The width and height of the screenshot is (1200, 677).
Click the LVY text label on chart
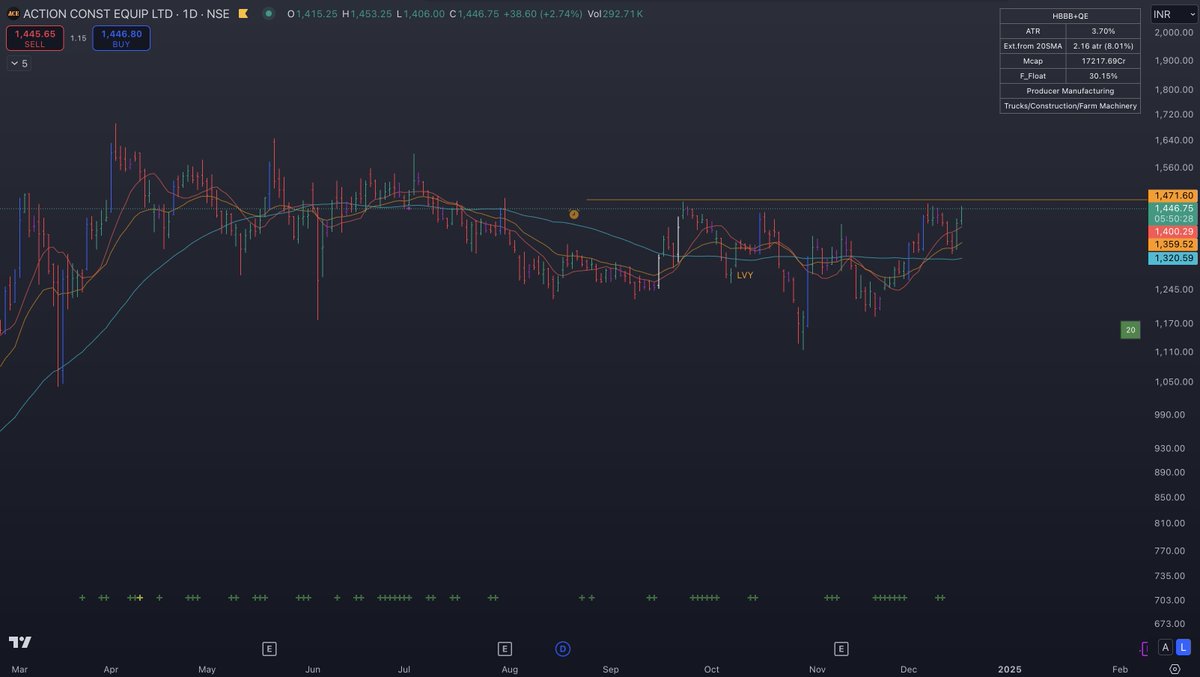[745, 274]
